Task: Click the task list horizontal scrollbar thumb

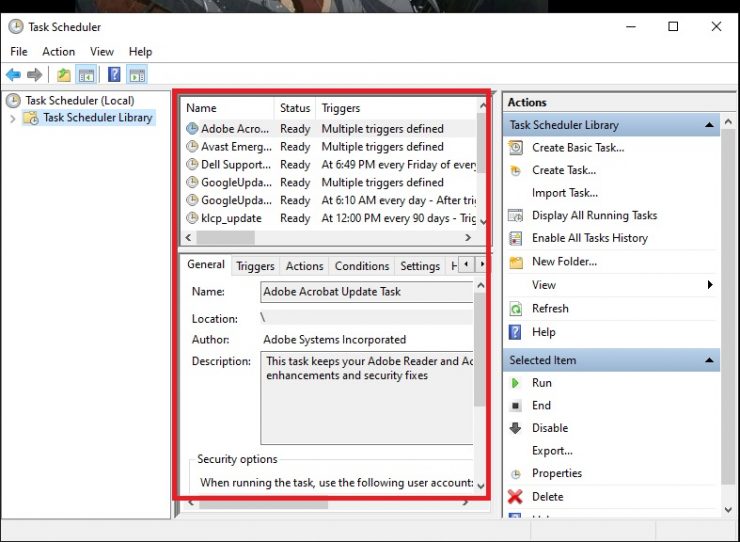Action: 226,237
